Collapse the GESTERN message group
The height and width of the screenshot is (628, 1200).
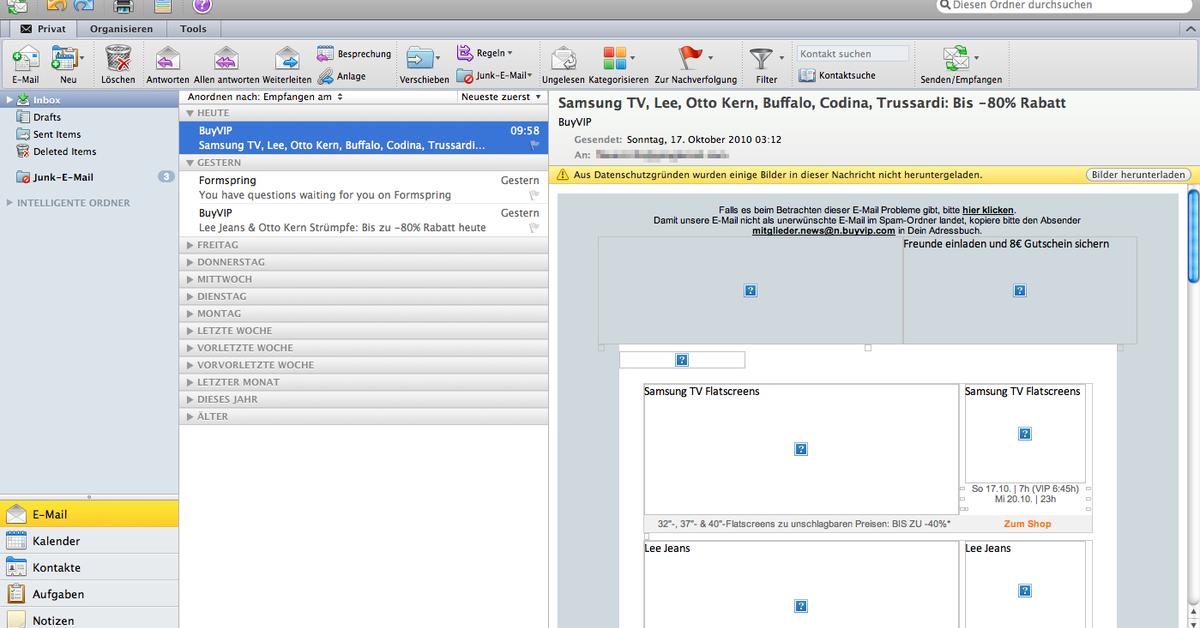190,162
